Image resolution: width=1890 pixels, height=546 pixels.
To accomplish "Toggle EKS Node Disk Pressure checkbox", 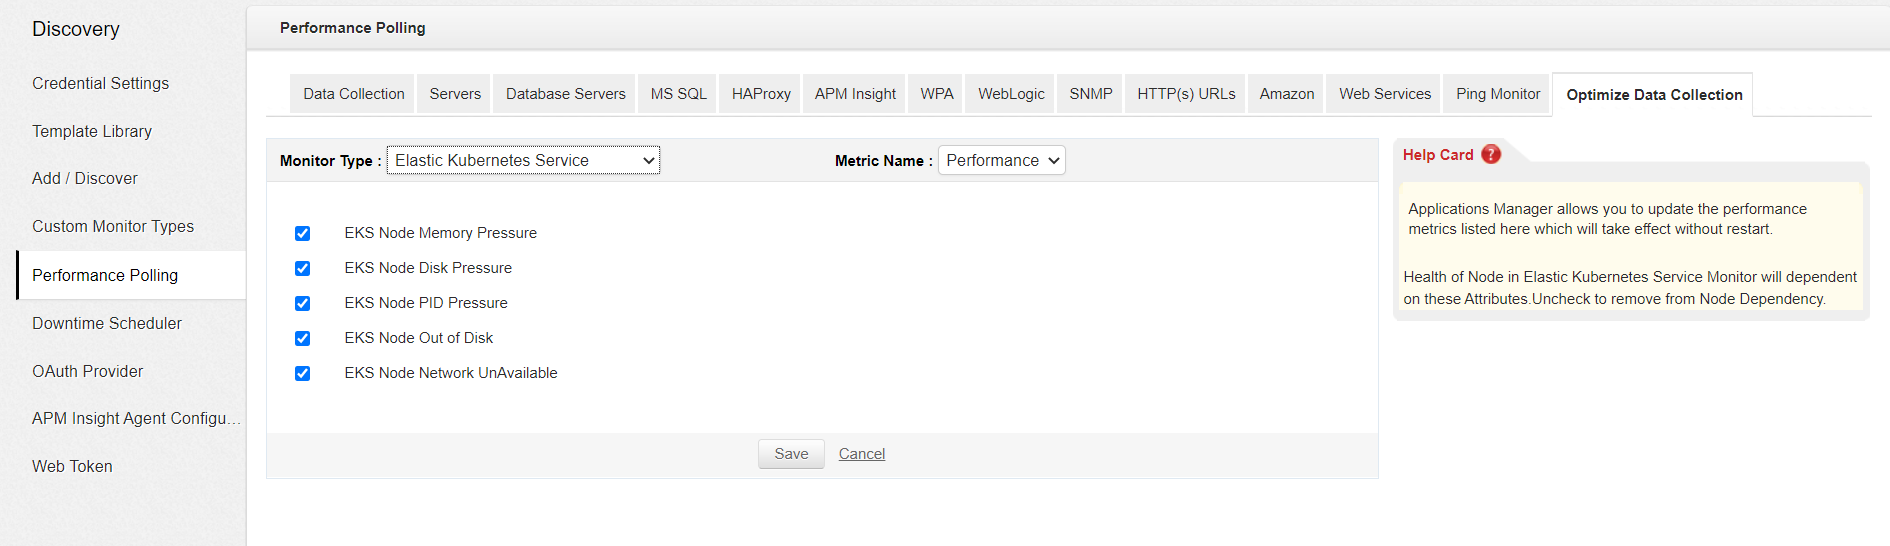I will (302, 268).
